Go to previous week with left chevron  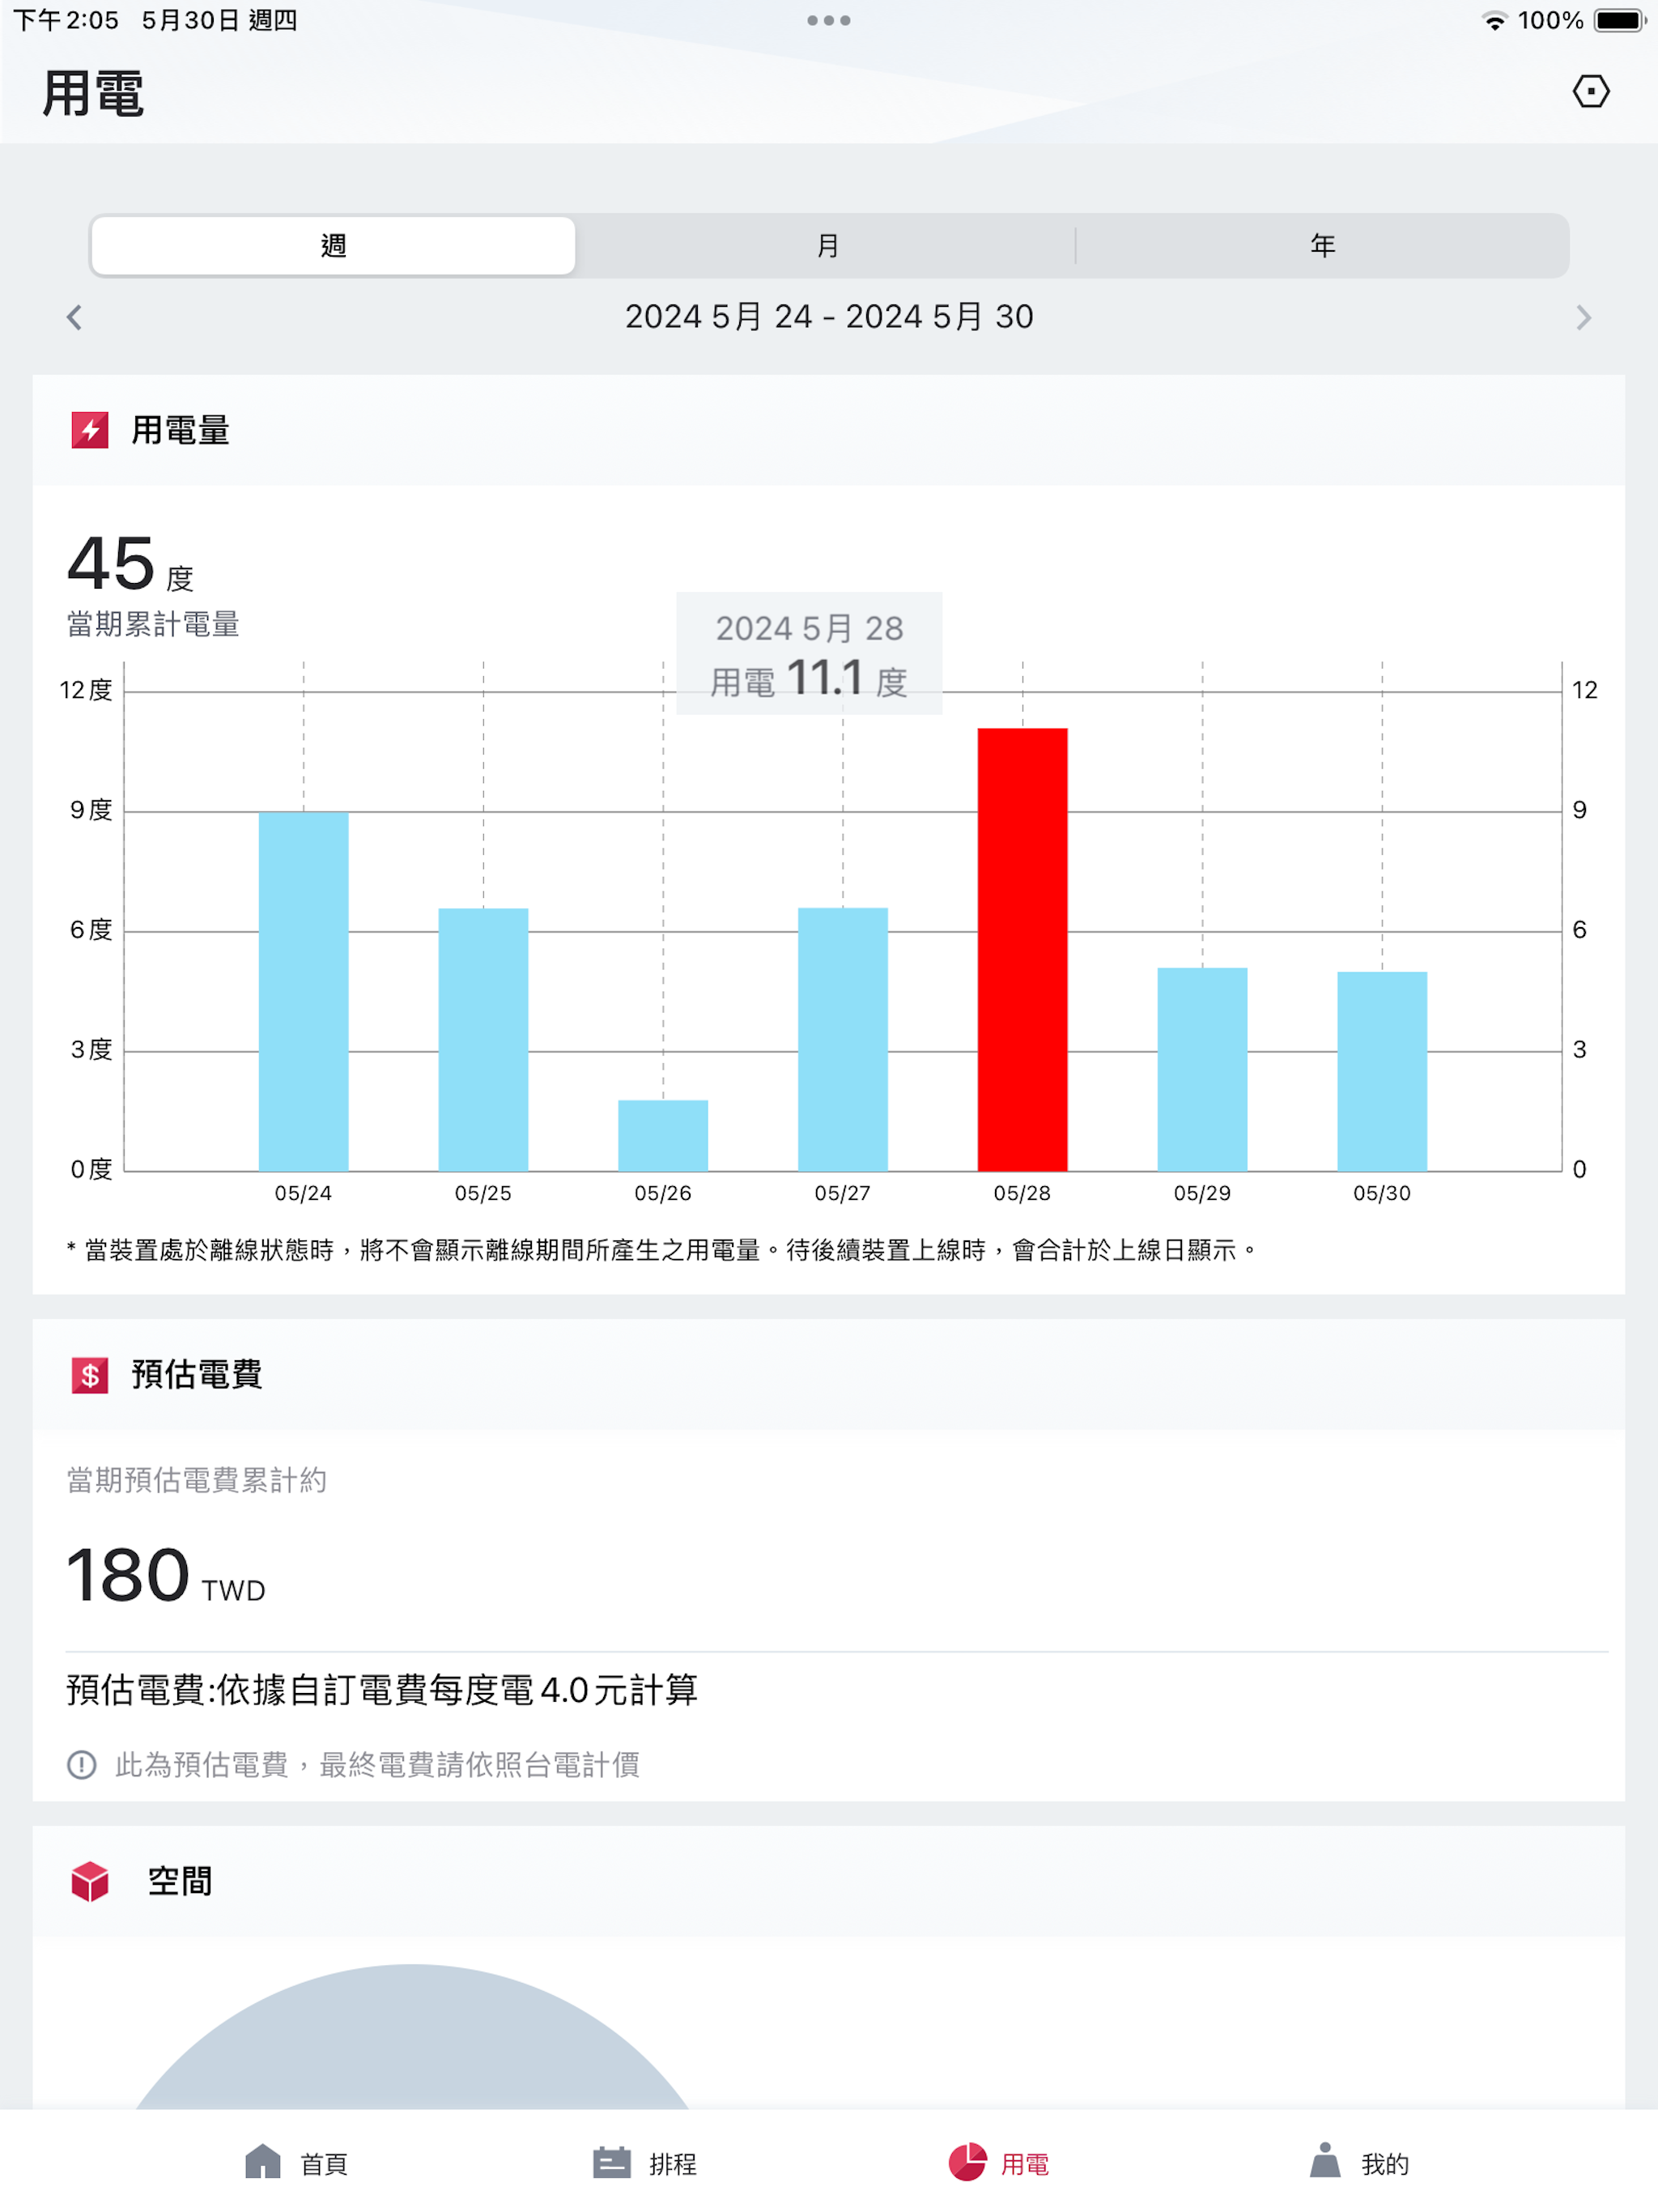tap(74, 318)
